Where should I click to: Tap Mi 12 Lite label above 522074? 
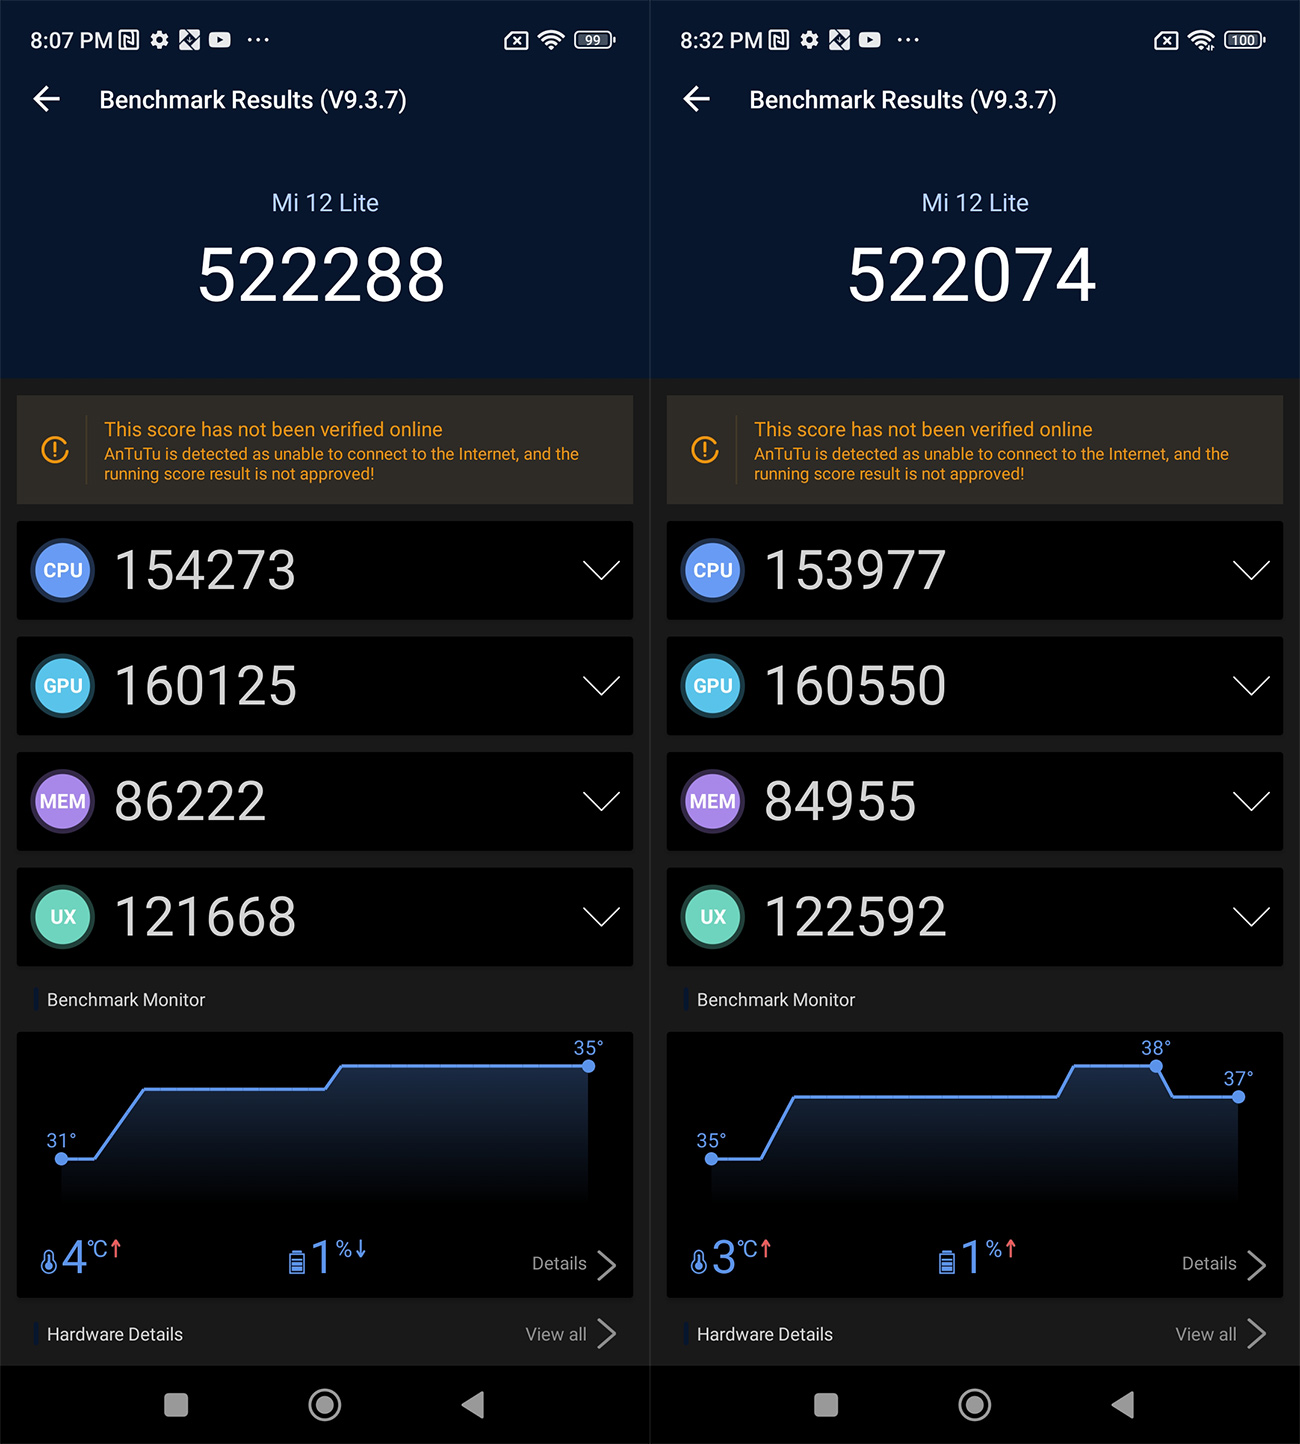975,203
